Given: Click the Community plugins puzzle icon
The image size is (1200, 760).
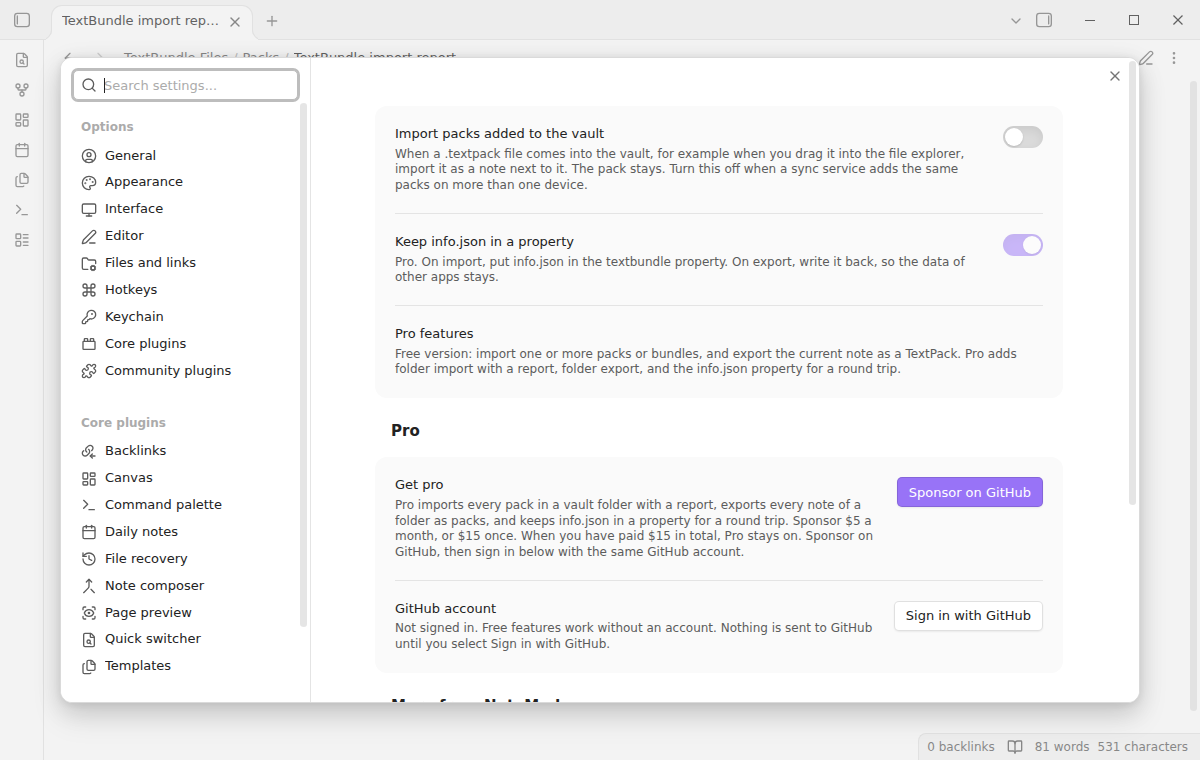Looking at the screenshot, I should coord(89,371).
